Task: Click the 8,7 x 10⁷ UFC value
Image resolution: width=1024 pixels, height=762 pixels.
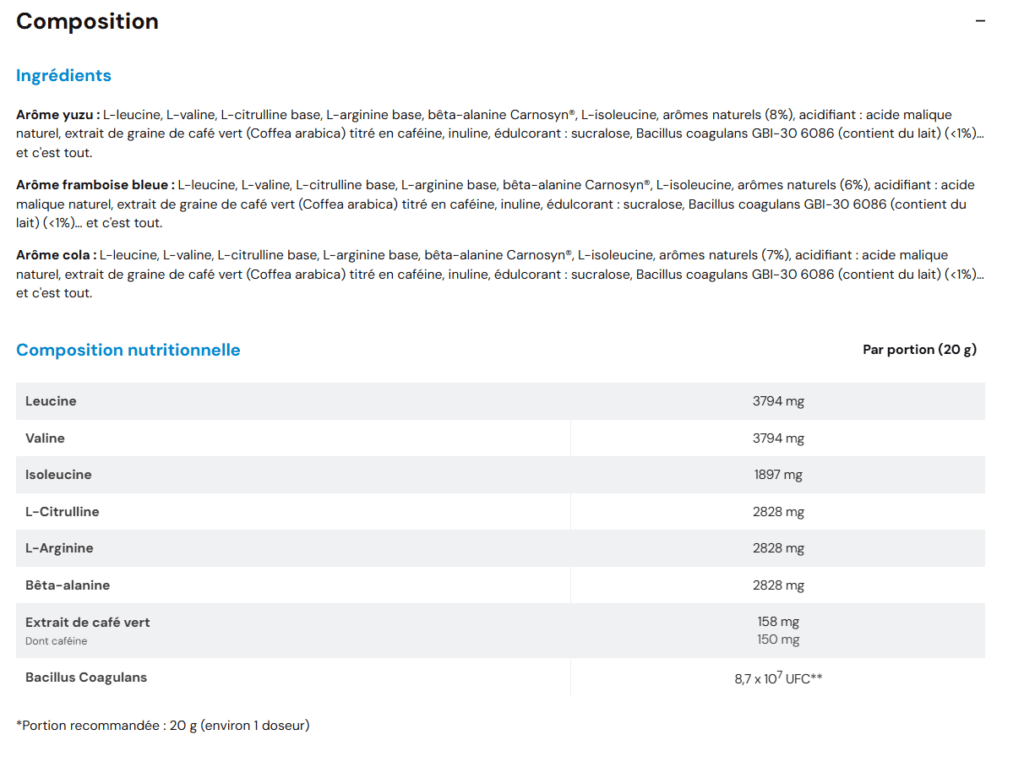Action: coord(778,678)
